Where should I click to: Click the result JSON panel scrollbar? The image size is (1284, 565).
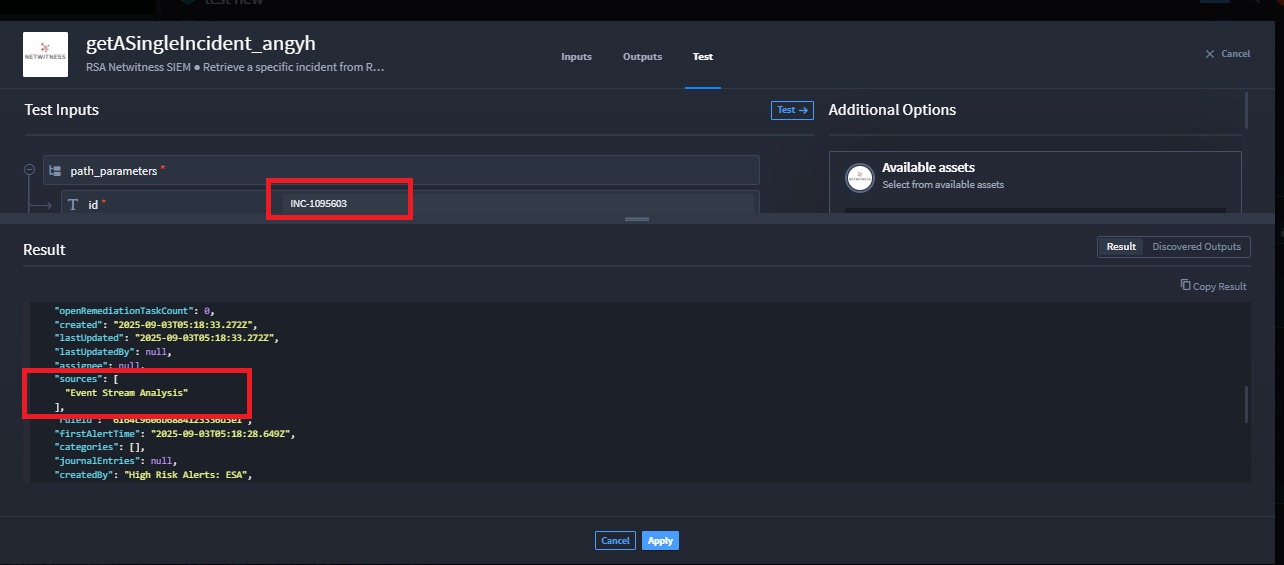(x=1245, y=404)
